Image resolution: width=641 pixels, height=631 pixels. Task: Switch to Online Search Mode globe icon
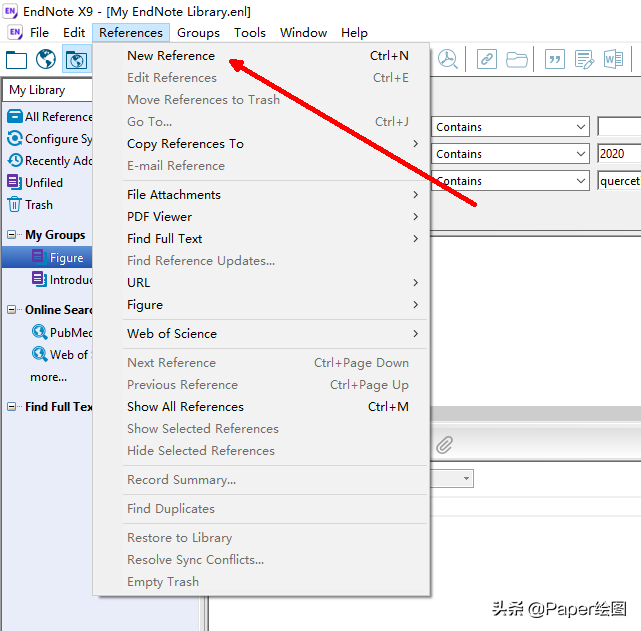46,59
